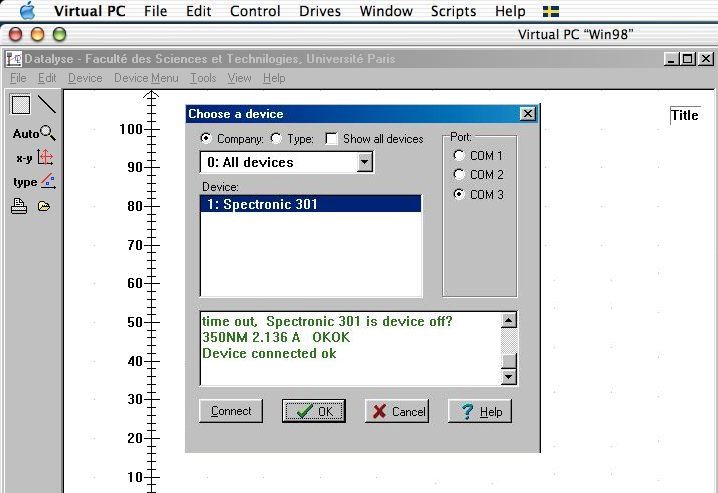Click the time out log message line
This screenshot has height=493, width=718.
point(327,321)
